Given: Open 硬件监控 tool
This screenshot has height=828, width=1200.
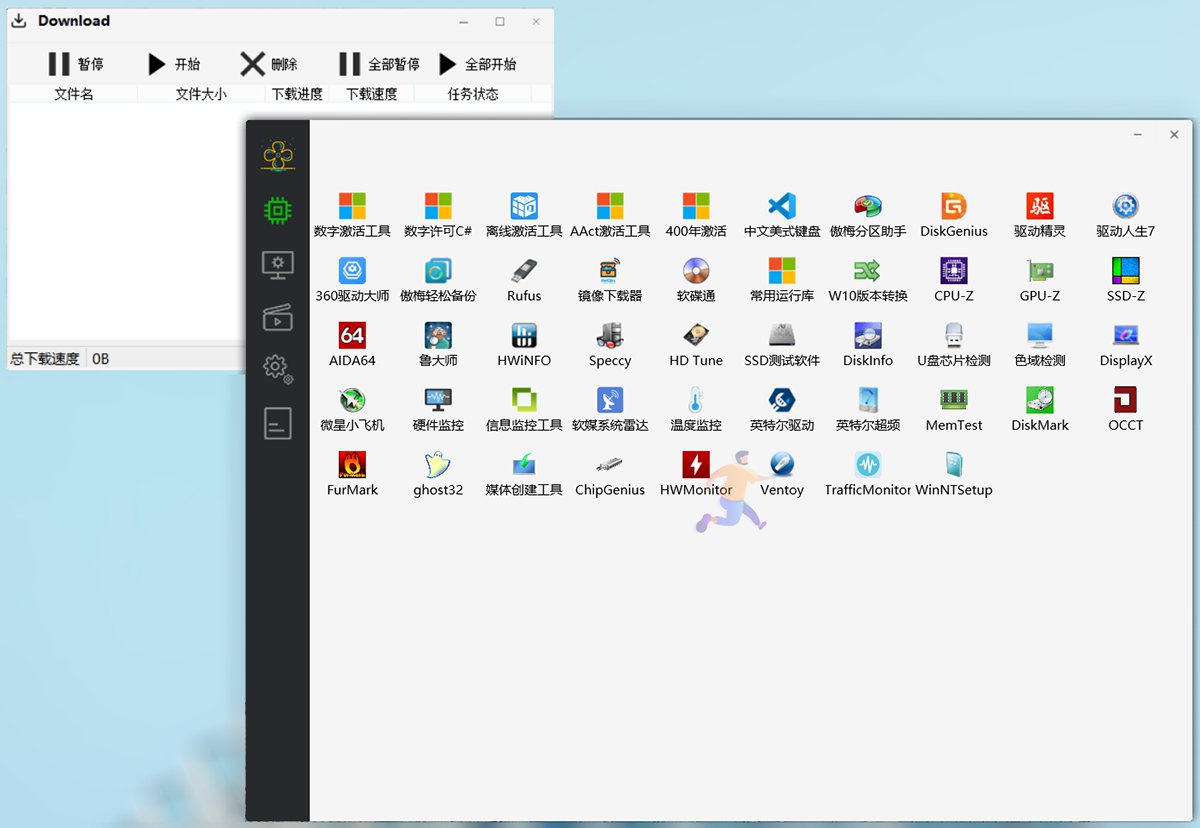Looking at the screenshot, I should (x=438, y=410).
